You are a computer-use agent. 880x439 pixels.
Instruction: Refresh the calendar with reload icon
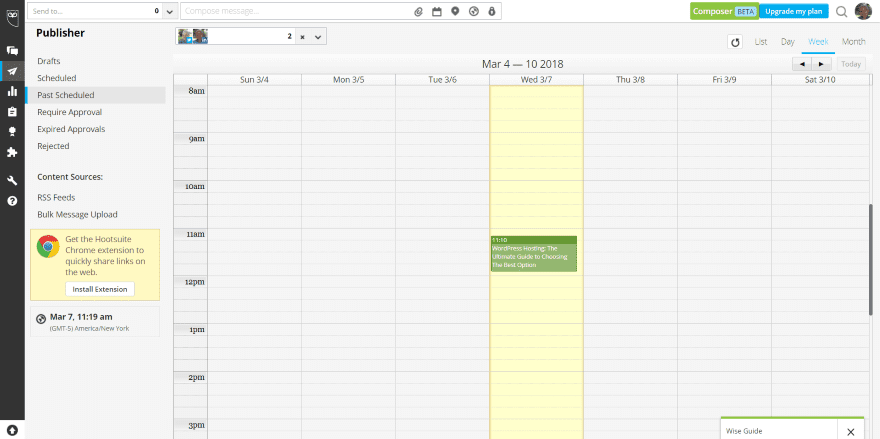735,42
